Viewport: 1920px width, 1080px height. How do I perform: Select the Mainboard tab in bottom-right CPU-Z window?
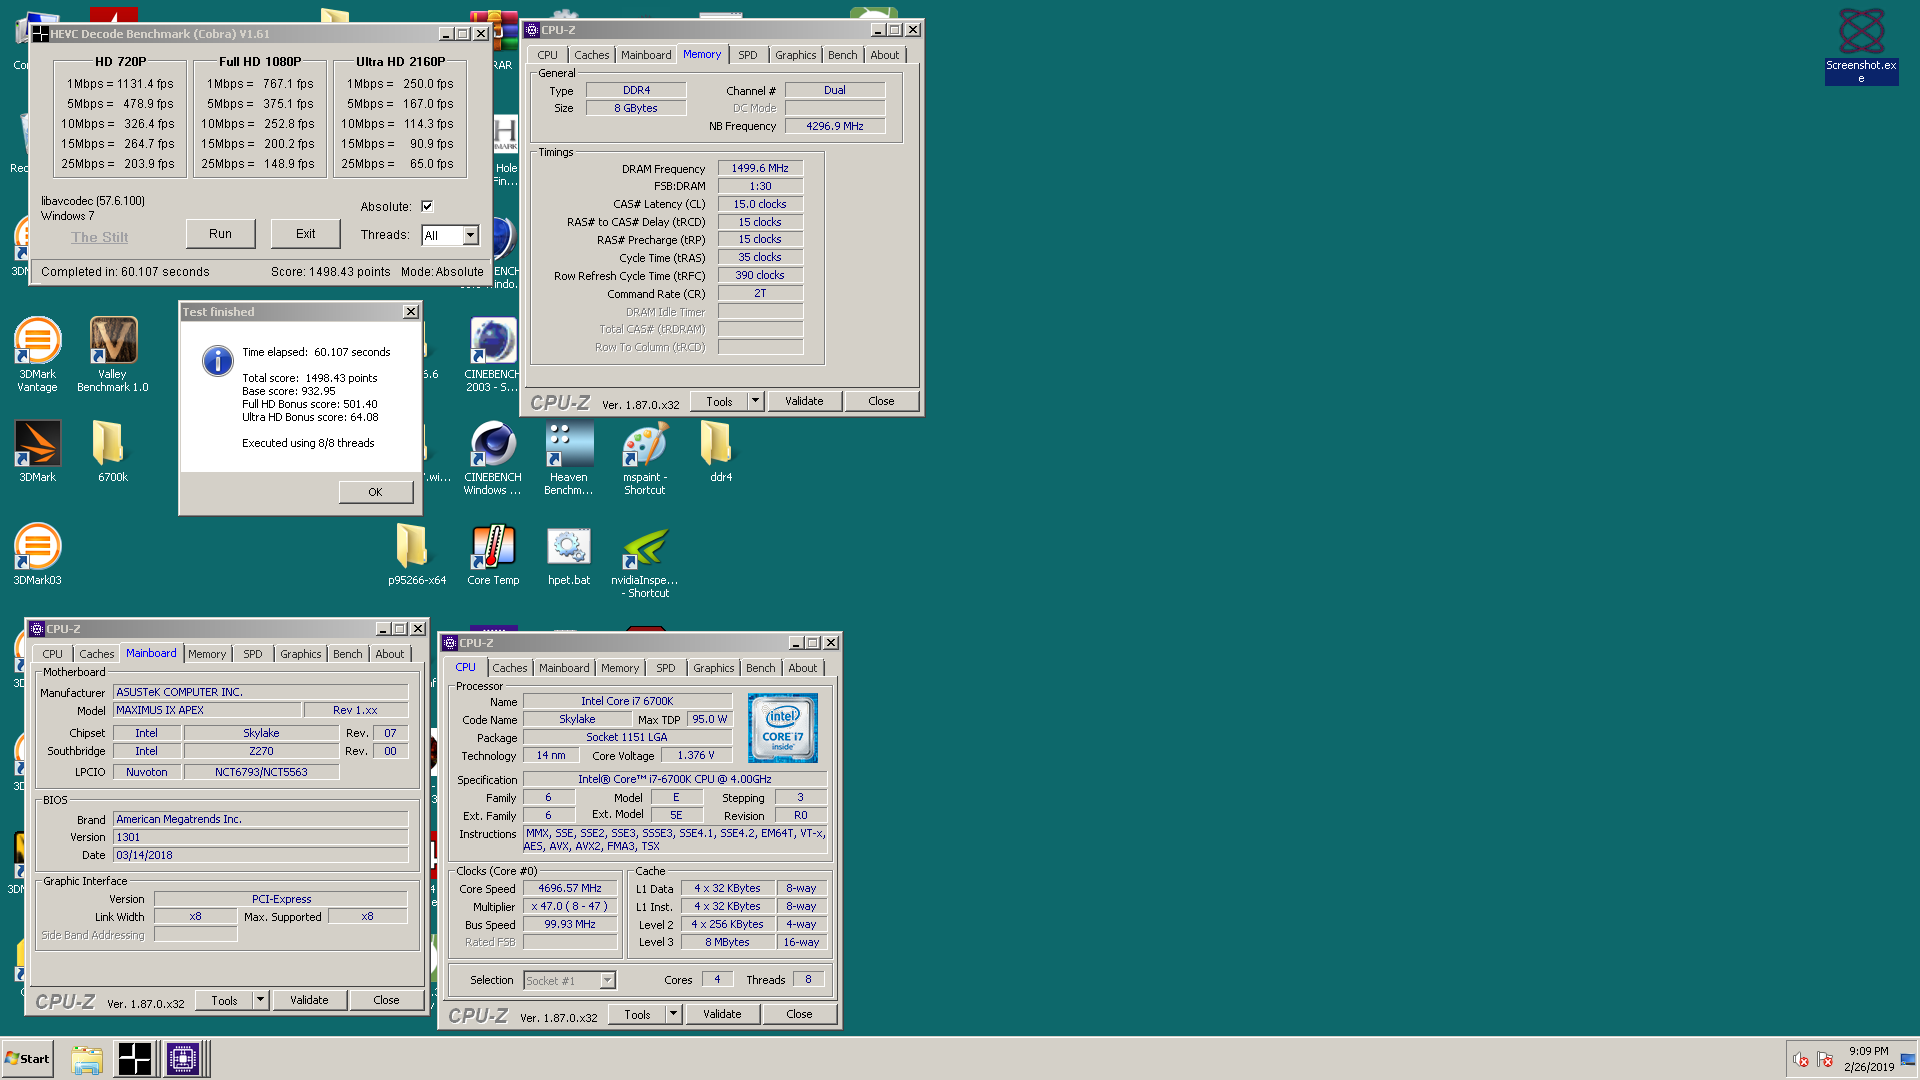[x=564, y=668]
